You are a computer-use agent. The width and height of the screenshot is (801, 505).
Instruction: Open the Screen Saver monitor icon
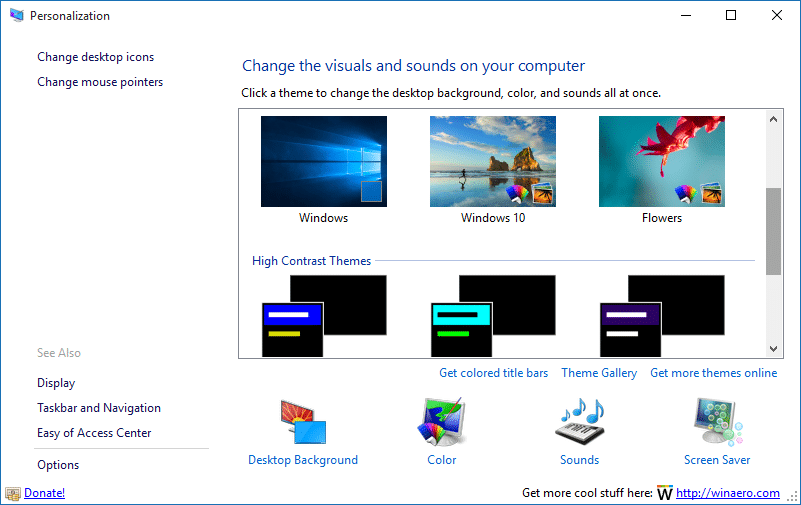[x=717, y=422]
